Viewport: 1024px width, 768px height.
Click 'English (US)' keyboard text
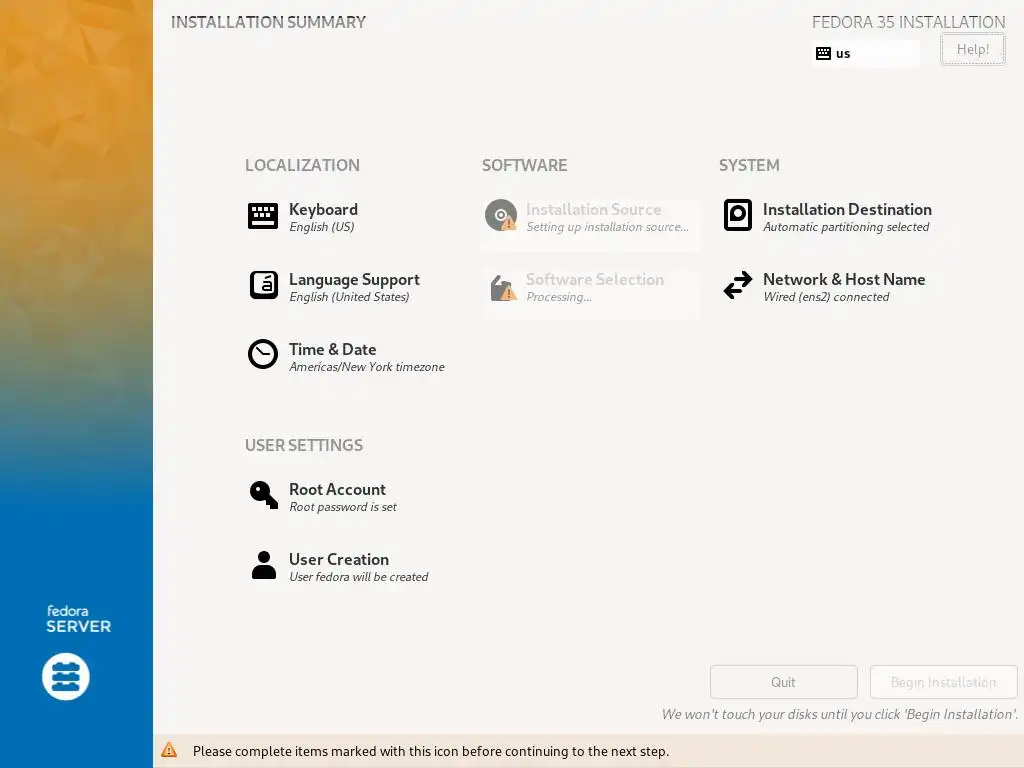click(322, 227)
